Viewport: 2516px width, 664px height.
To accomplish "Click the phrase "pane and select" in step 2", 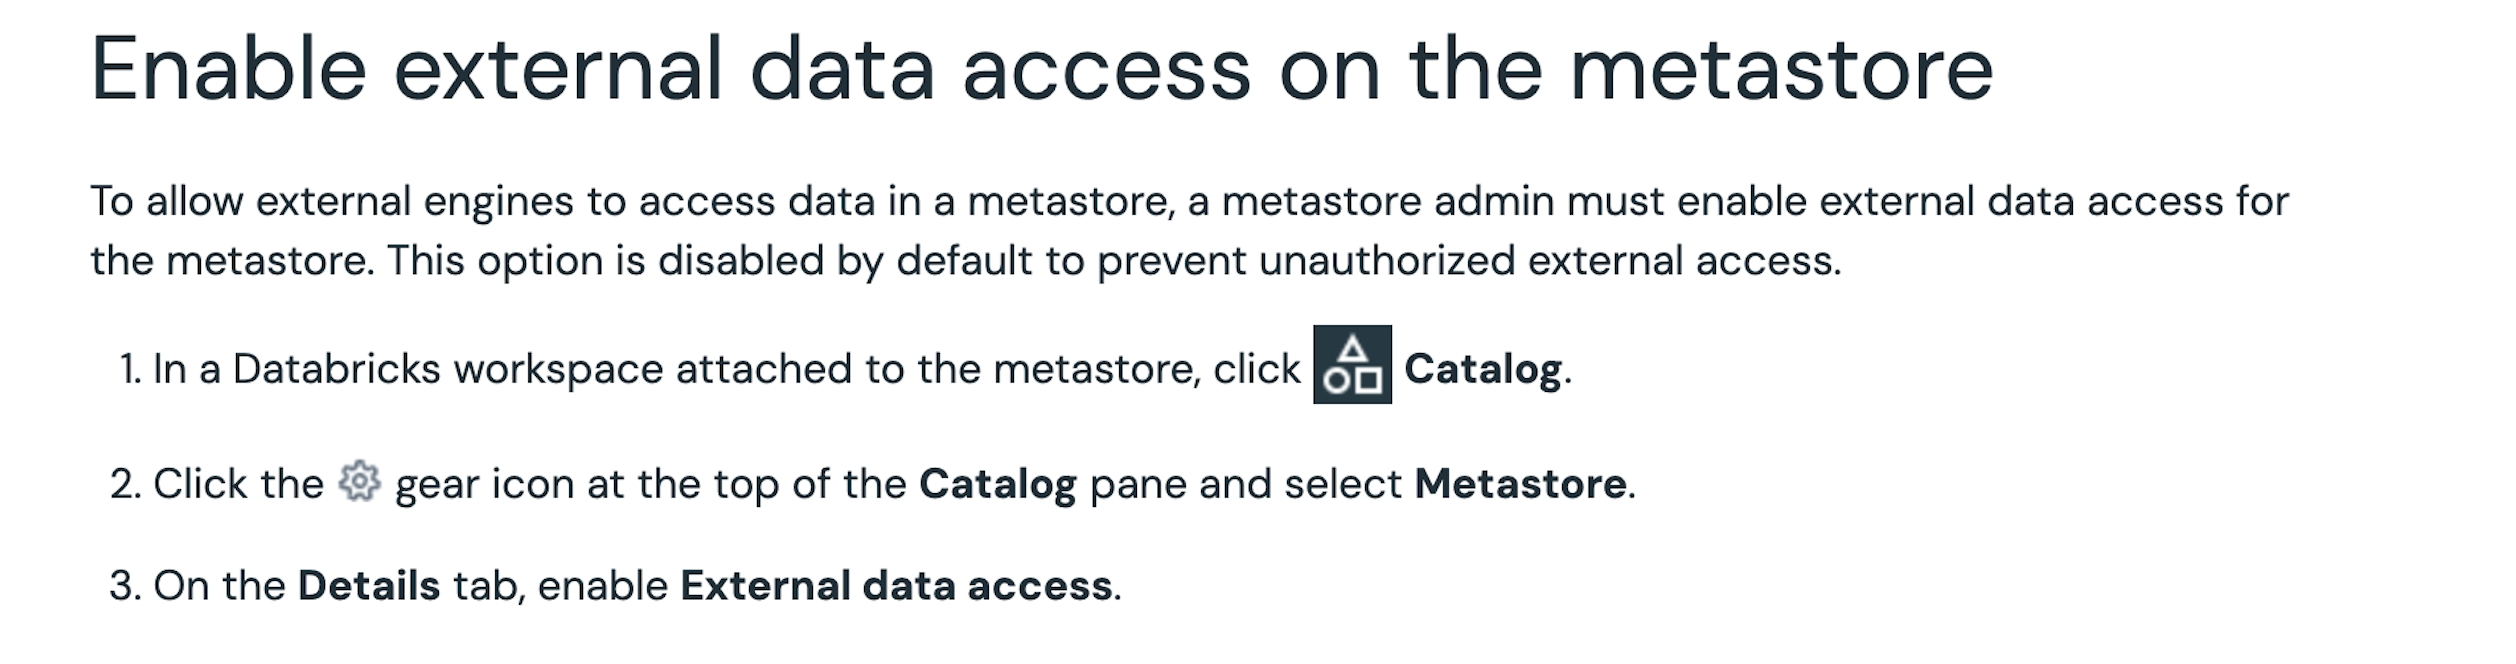I will (1245, 484).
